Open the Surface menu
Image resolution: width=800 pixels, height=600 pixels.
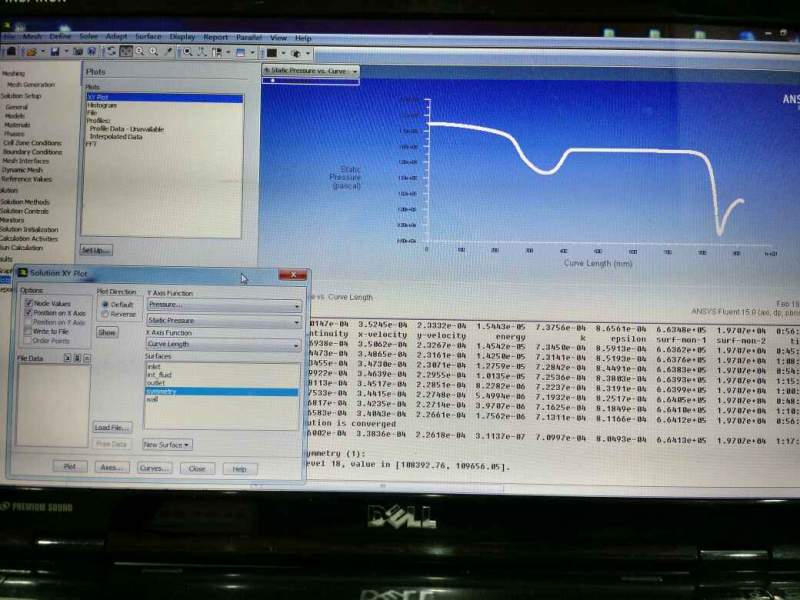pyautogui.click(x=148, y=37)
